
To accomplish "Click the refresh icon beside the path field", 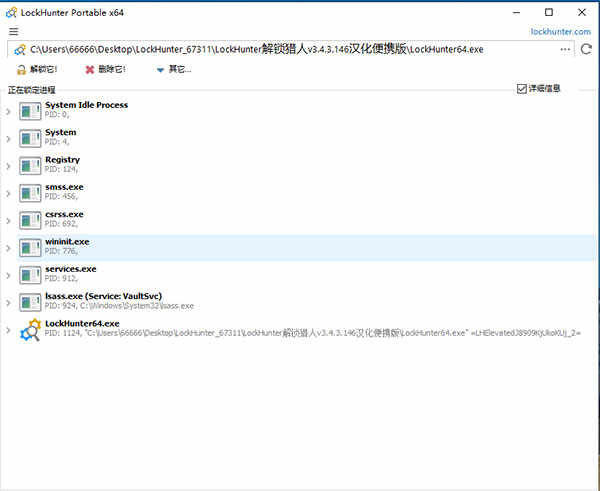I will coord(586,49).
